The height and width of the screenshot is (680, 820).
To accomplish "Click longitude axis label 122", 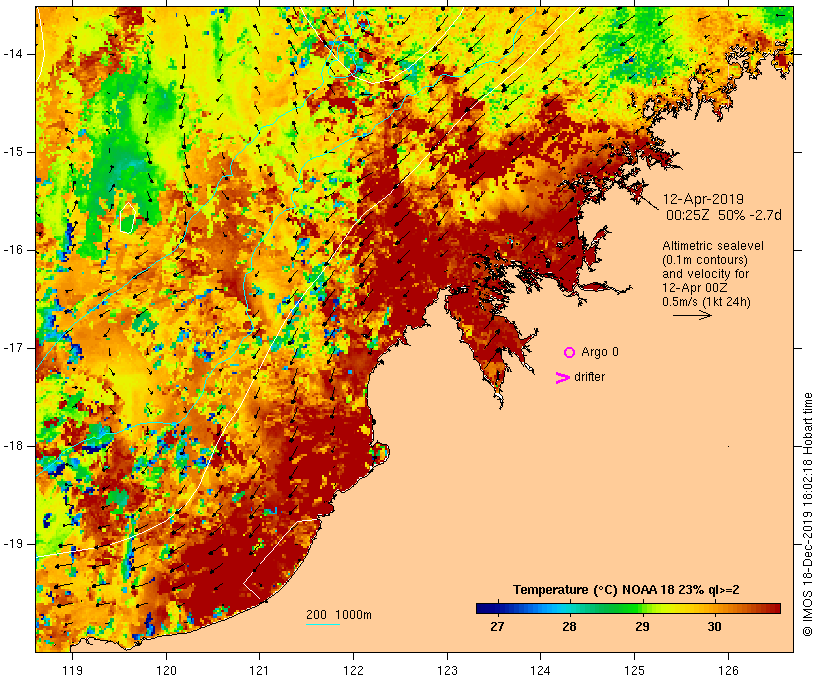I will click(354, 670).
